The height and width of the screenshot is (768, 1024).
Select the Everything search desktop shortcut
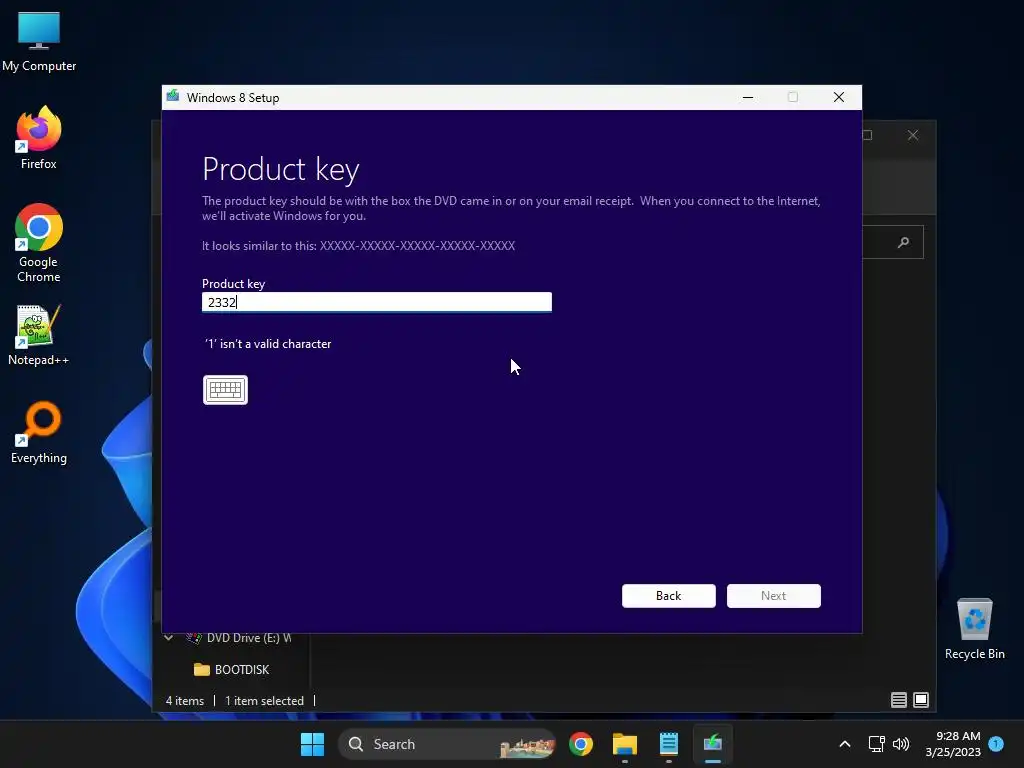click(39, 433)
